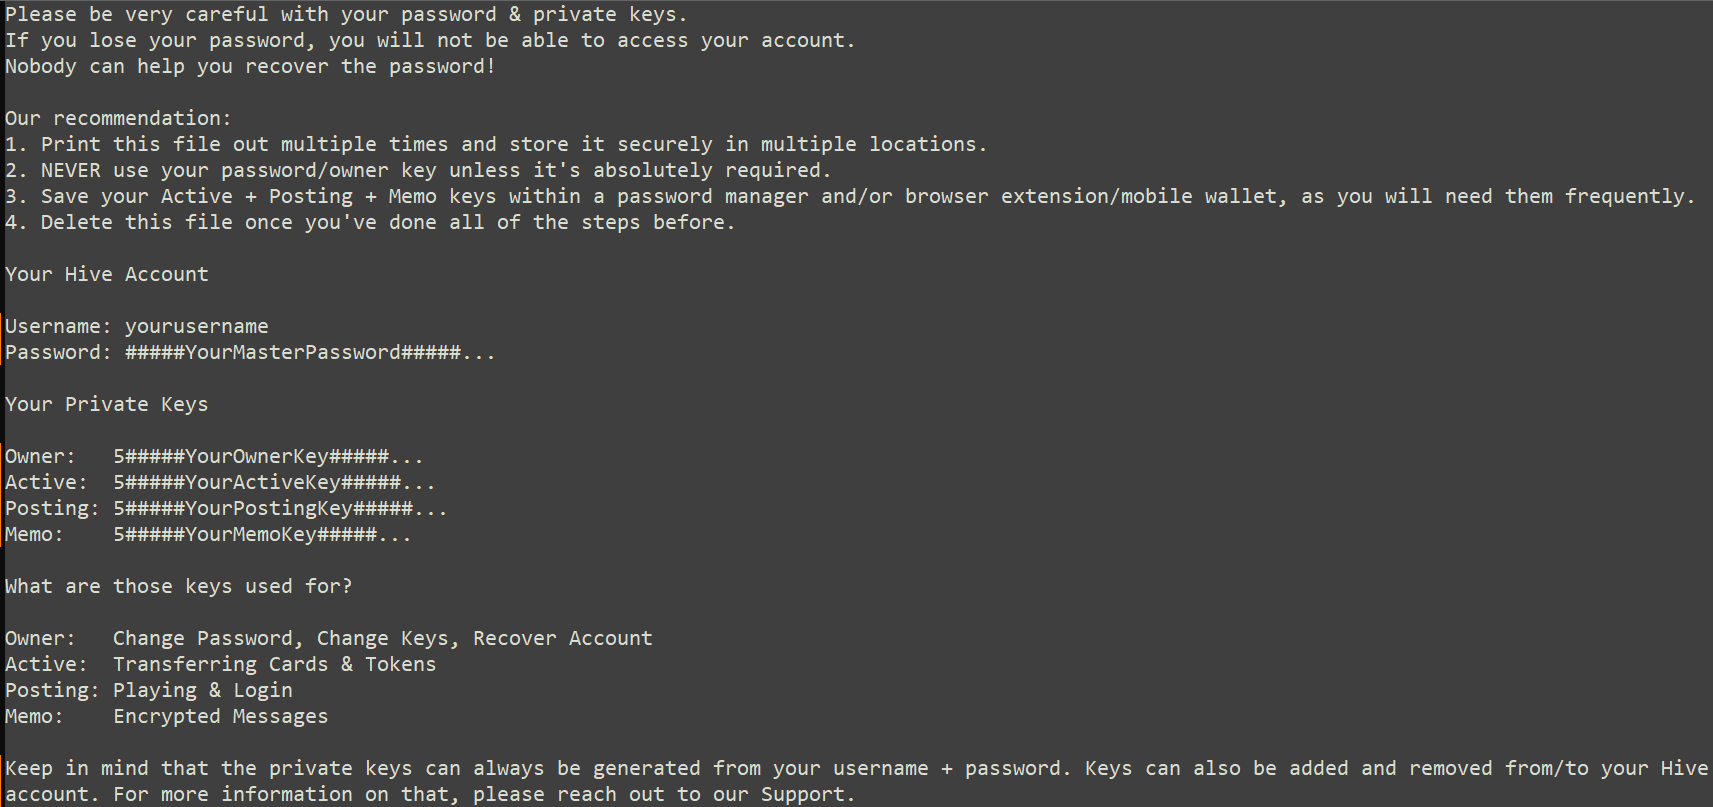Click the Active key placeholder line

274,483
